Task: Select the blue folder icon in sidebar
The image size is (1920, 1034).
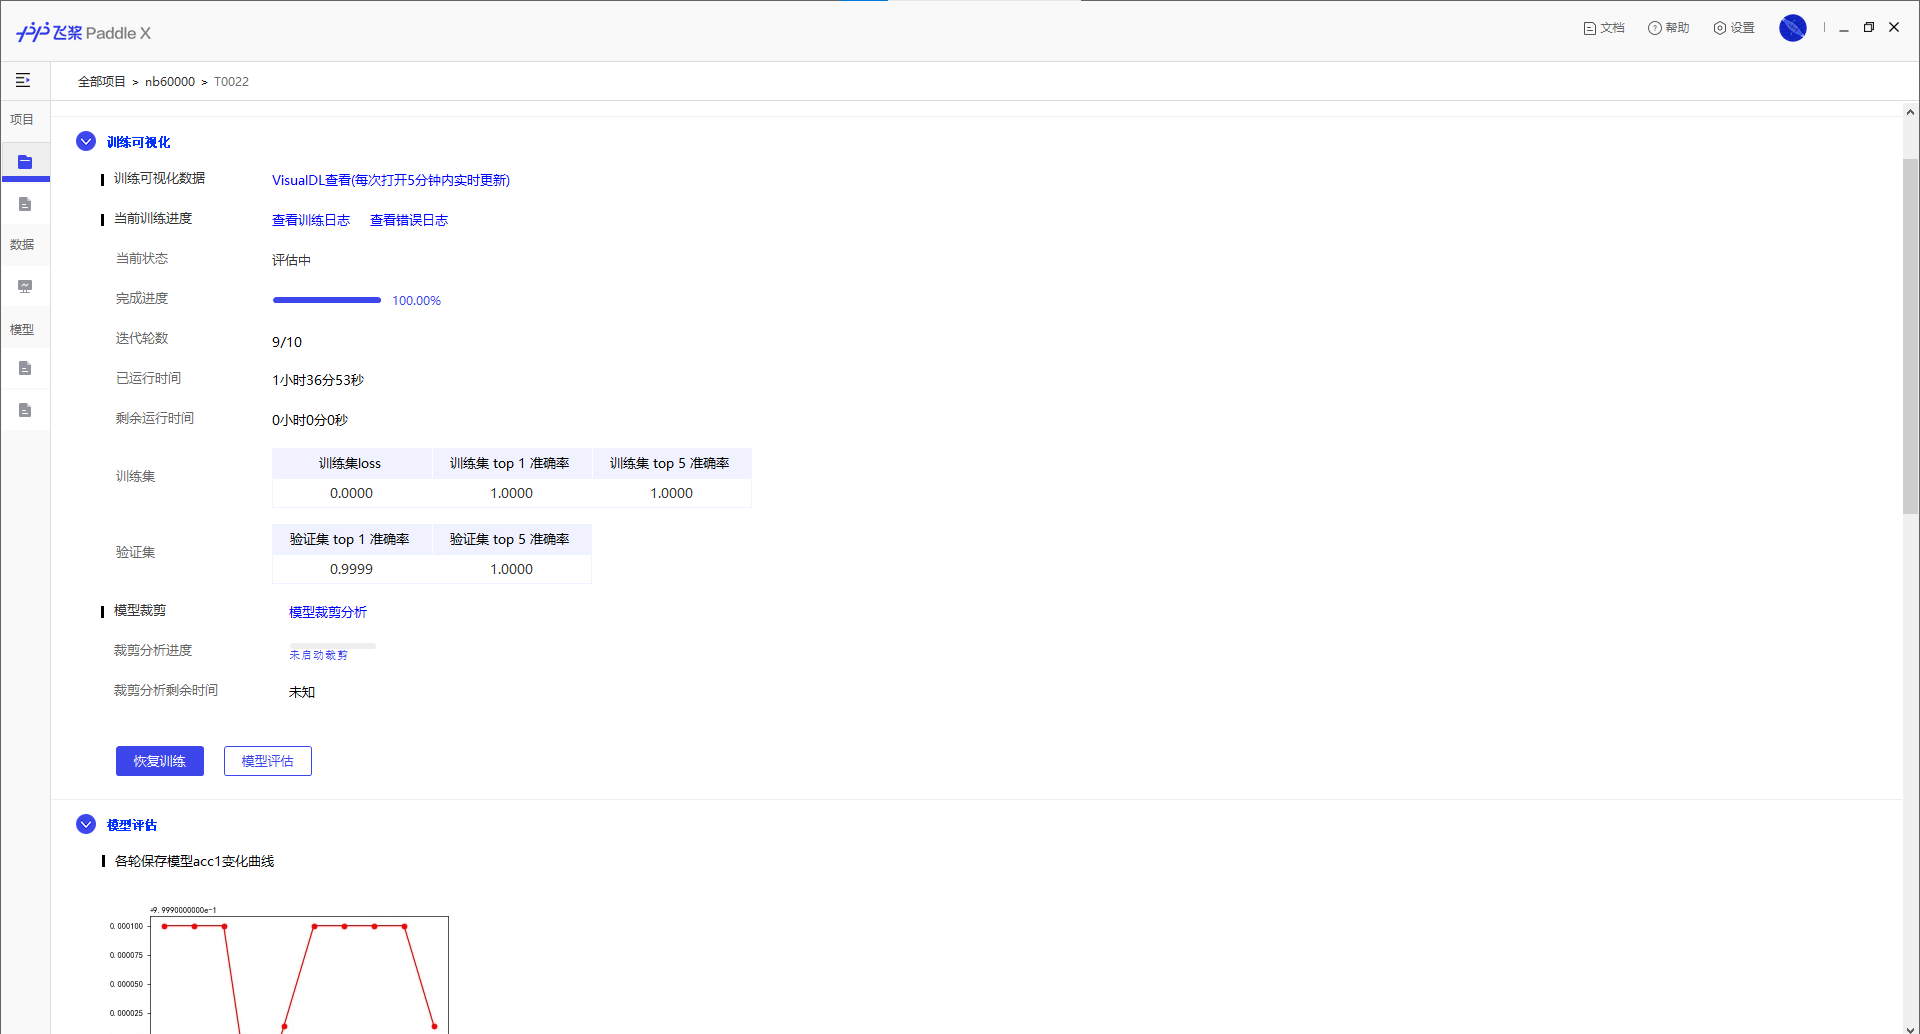Action: pyautogui.click(x=25, y=162)
